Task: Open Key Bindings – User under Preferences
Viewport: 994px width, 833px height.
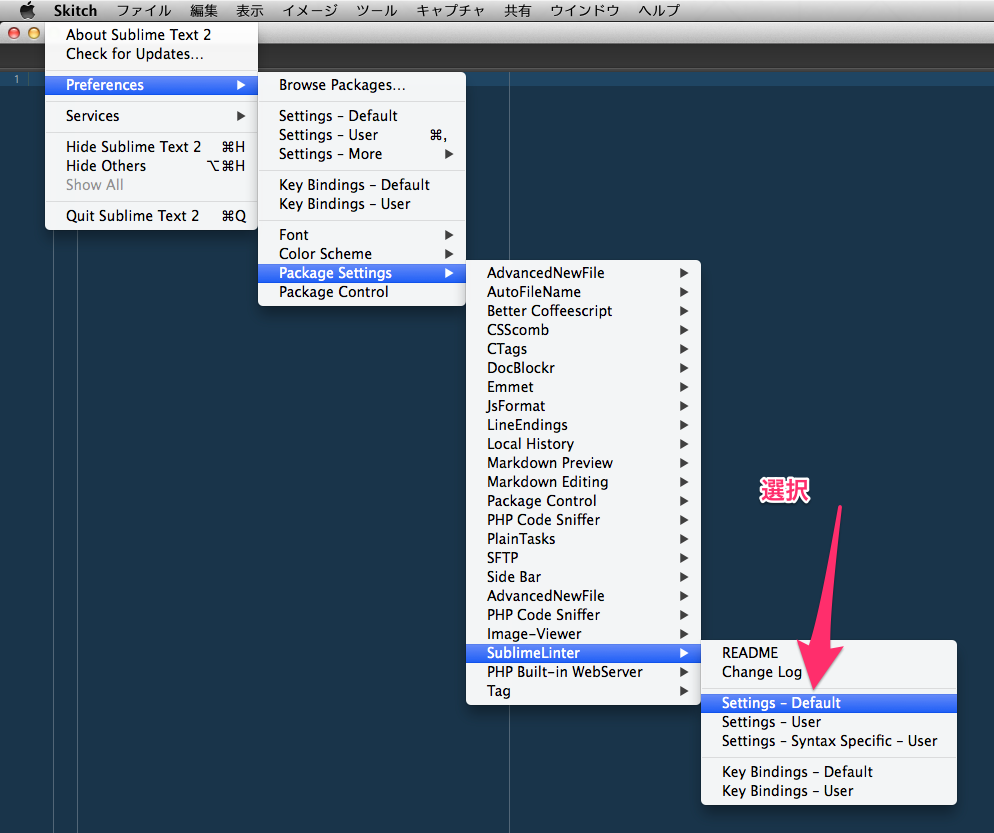Action: 362,203
